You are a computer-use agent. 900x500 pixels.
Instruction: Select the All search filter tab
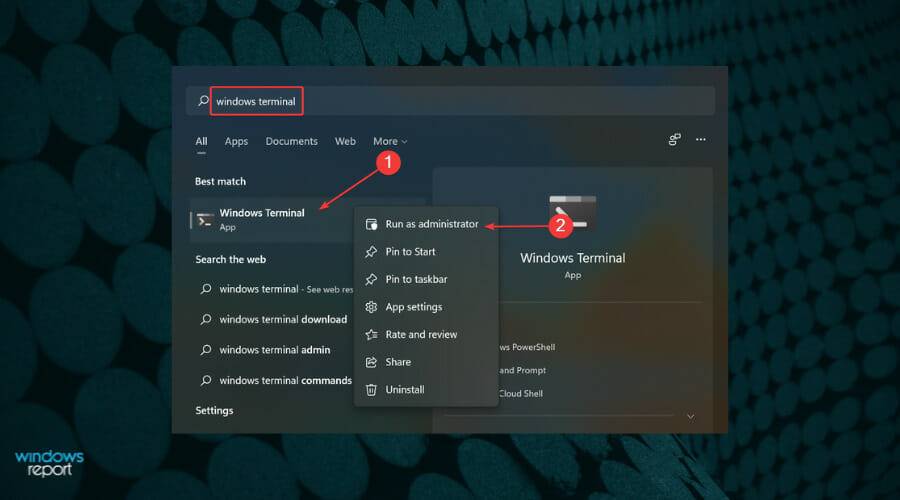pyautogui.click(x=201, y=141)
